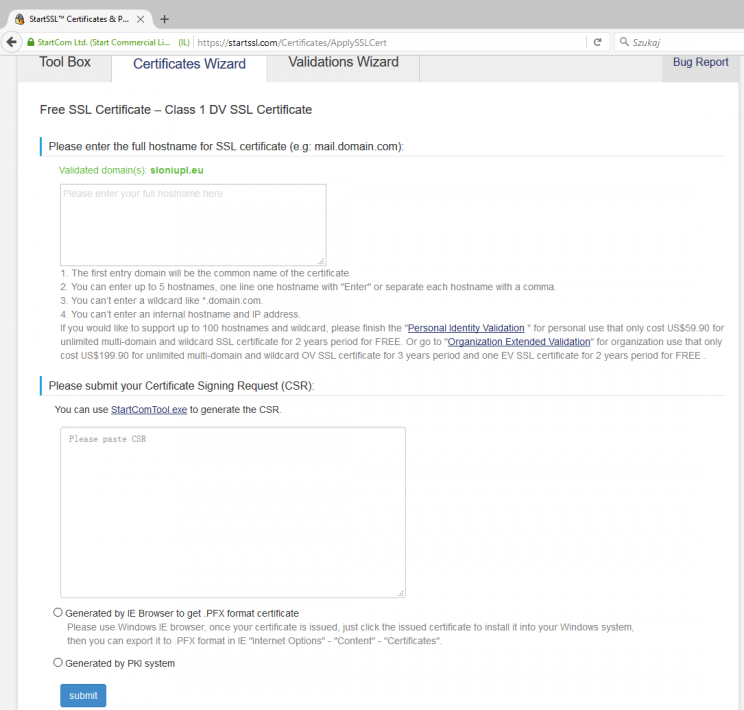This screenshot has width=744, height=710.
Task: Click the magnifier icon in the Szukaj box
Action: click(x=624, y=42)
